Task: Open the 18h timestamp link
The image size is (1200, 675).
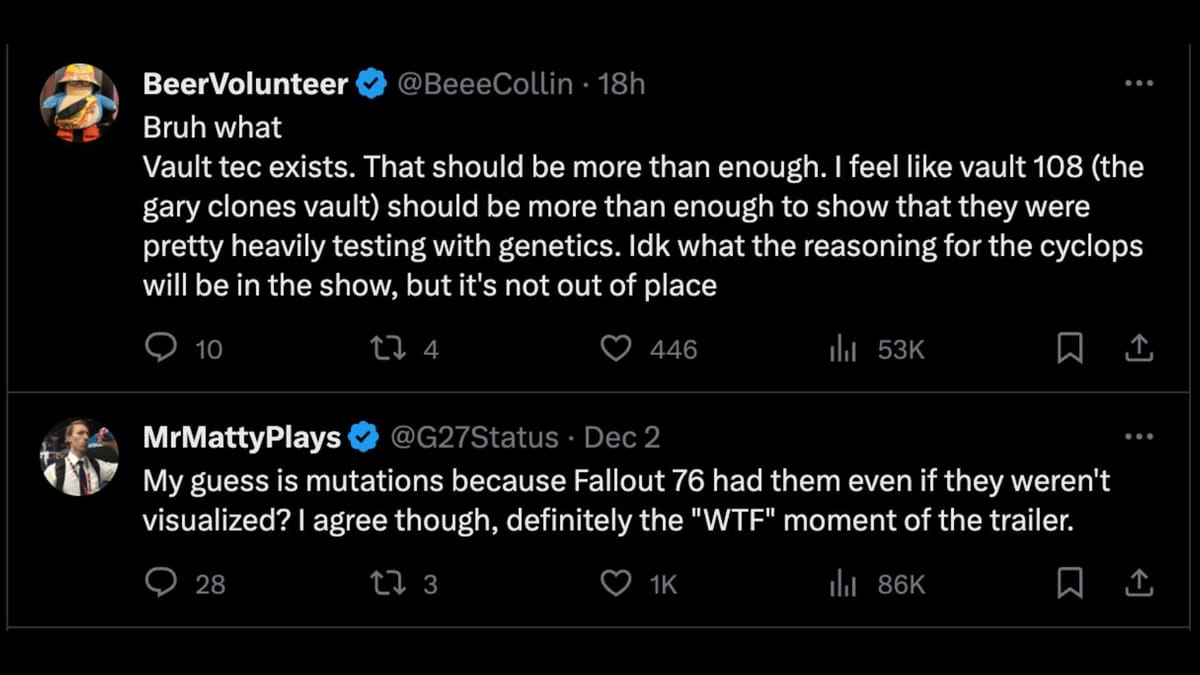Action: (621, 84)
